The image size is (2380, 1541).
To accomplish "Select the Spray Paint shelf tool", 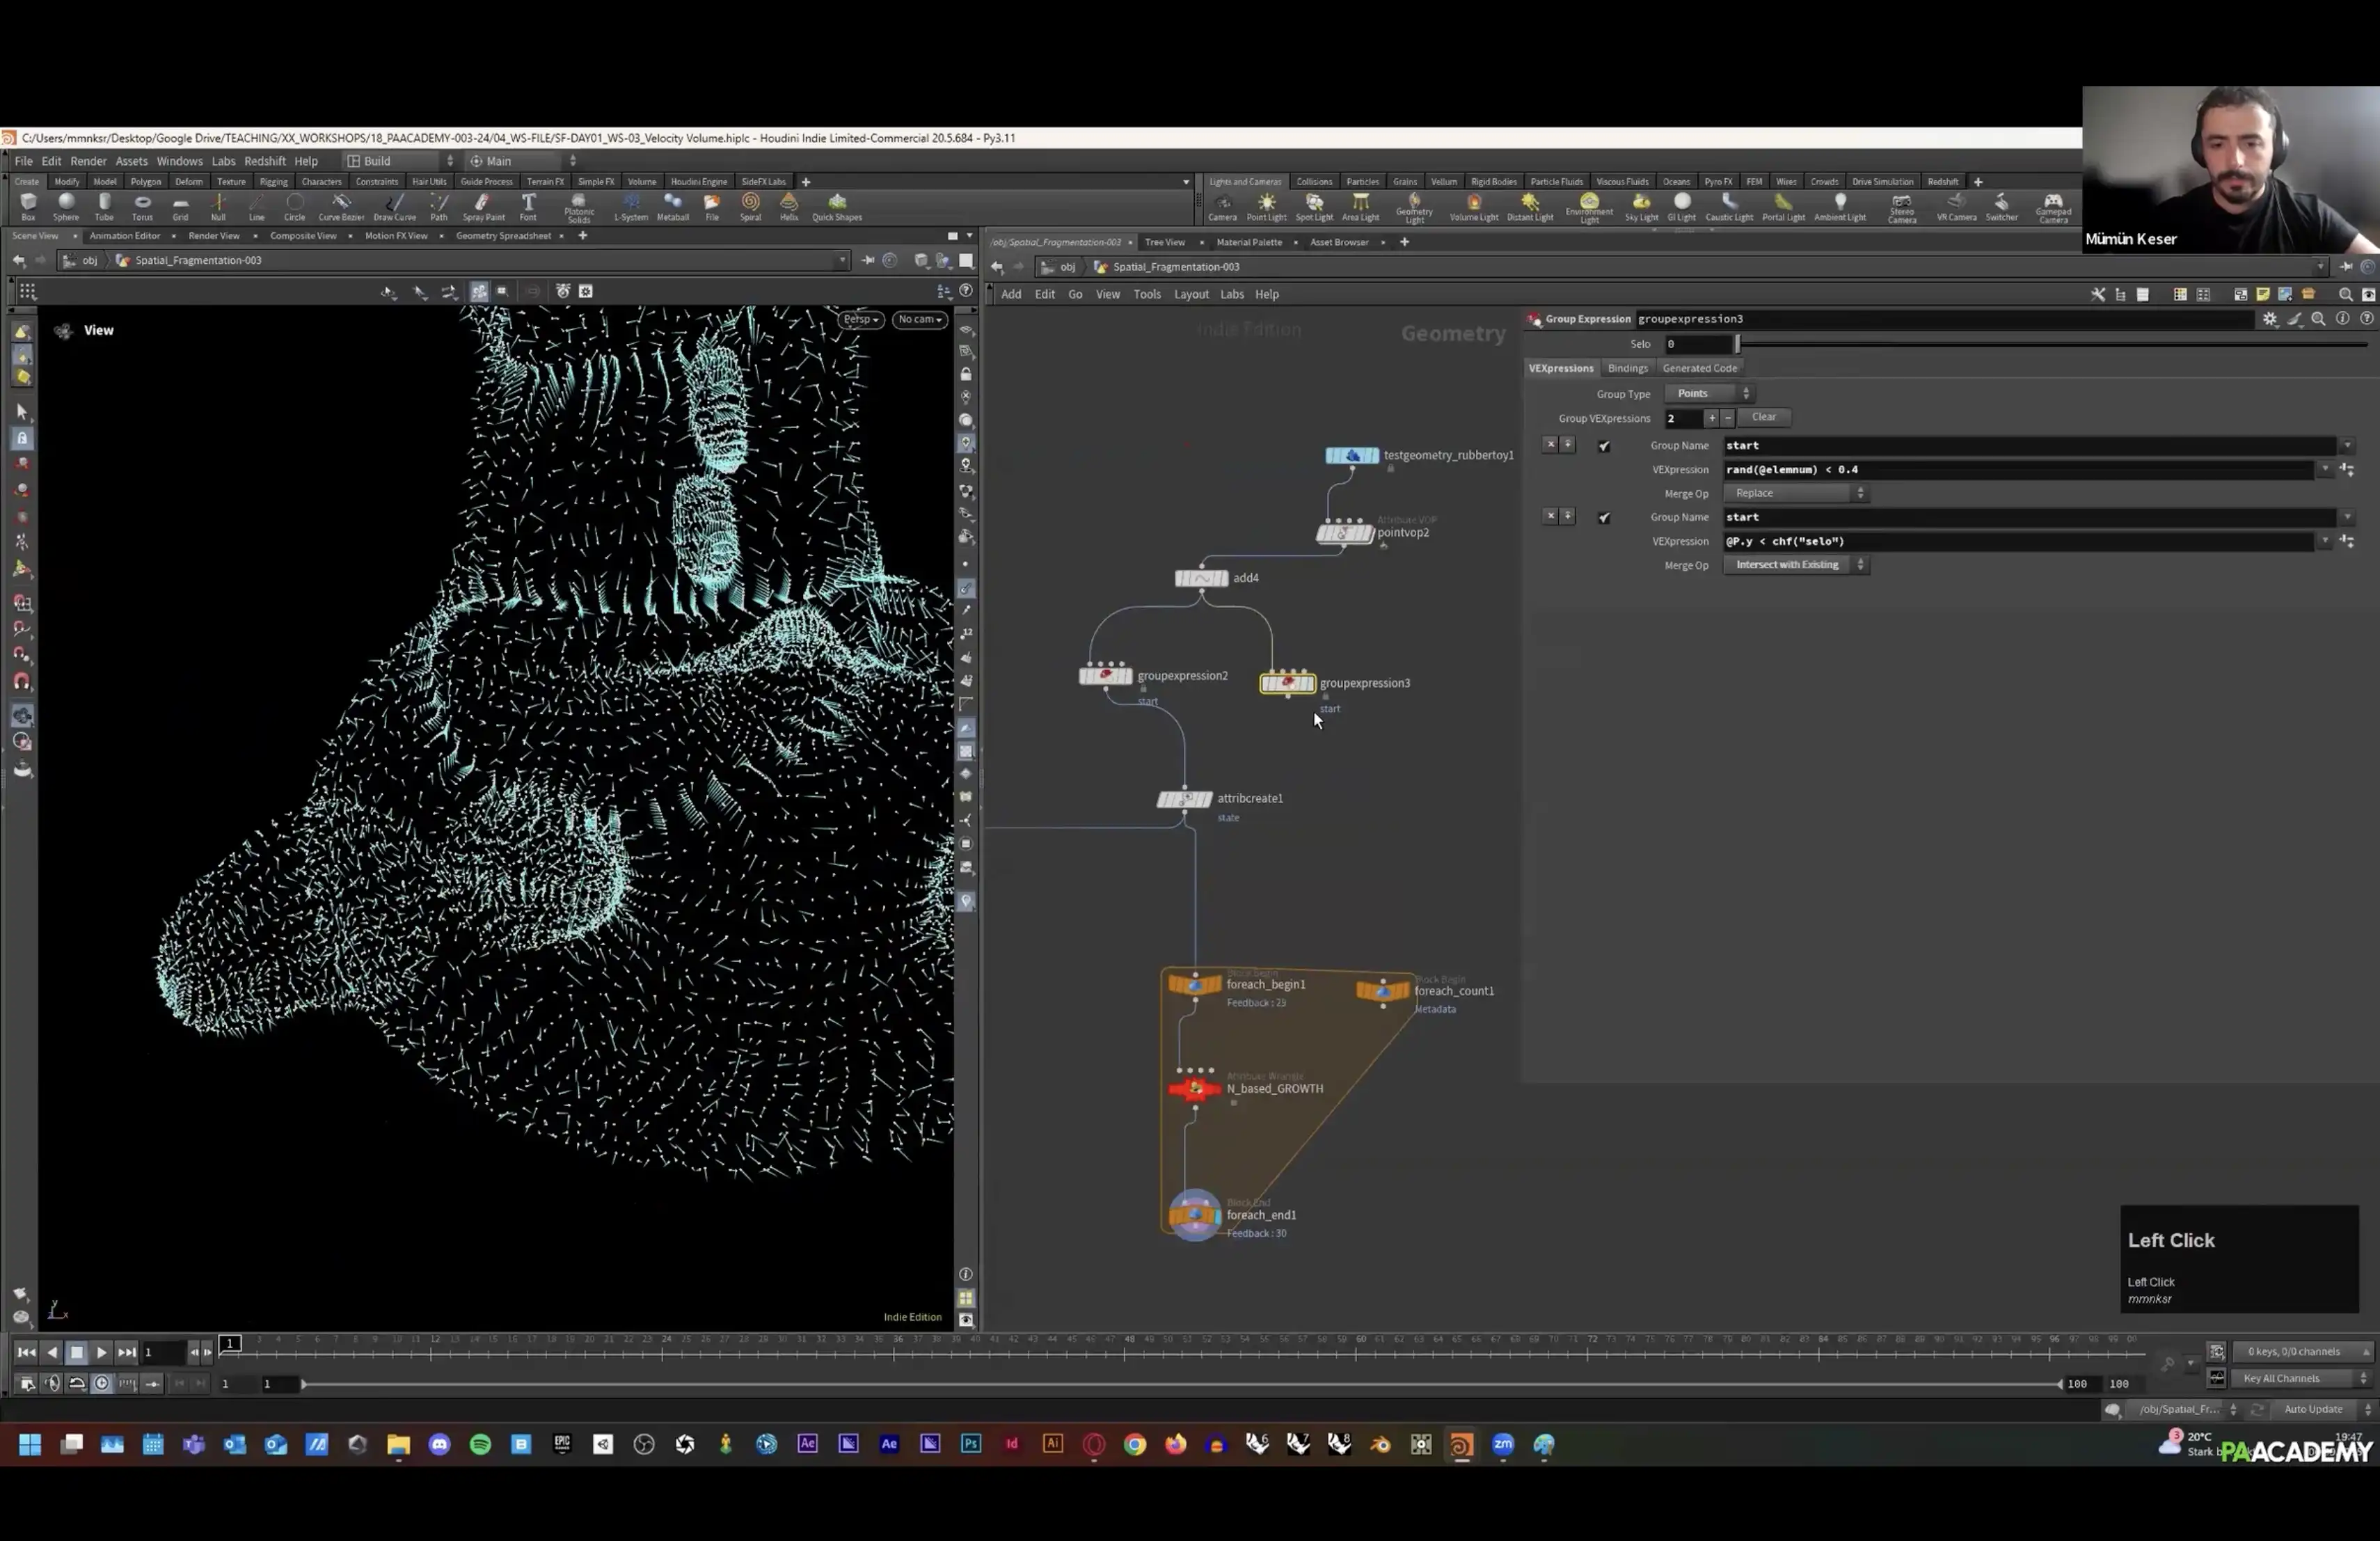I will (x=483, y=205).
